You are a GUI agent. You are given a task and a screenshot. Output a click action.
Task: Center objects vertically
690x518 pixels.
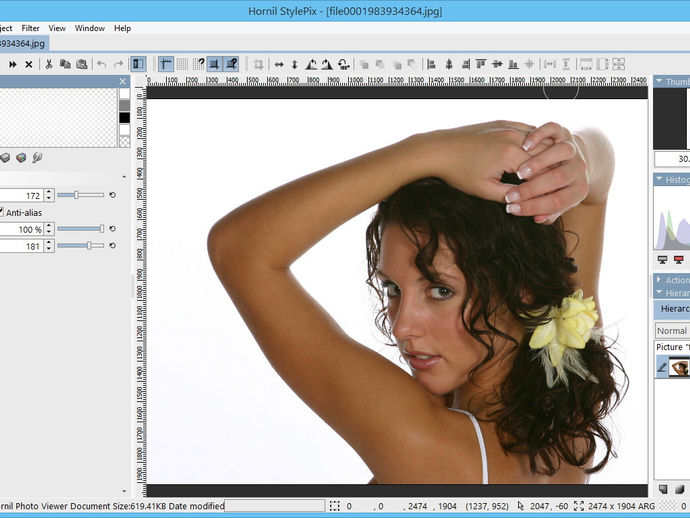coord(497,65)
